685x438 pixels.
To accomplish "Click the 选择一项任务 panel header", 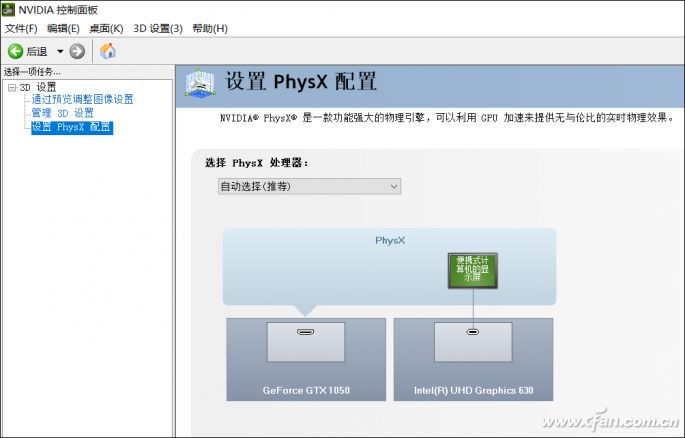I will (32, 72).
